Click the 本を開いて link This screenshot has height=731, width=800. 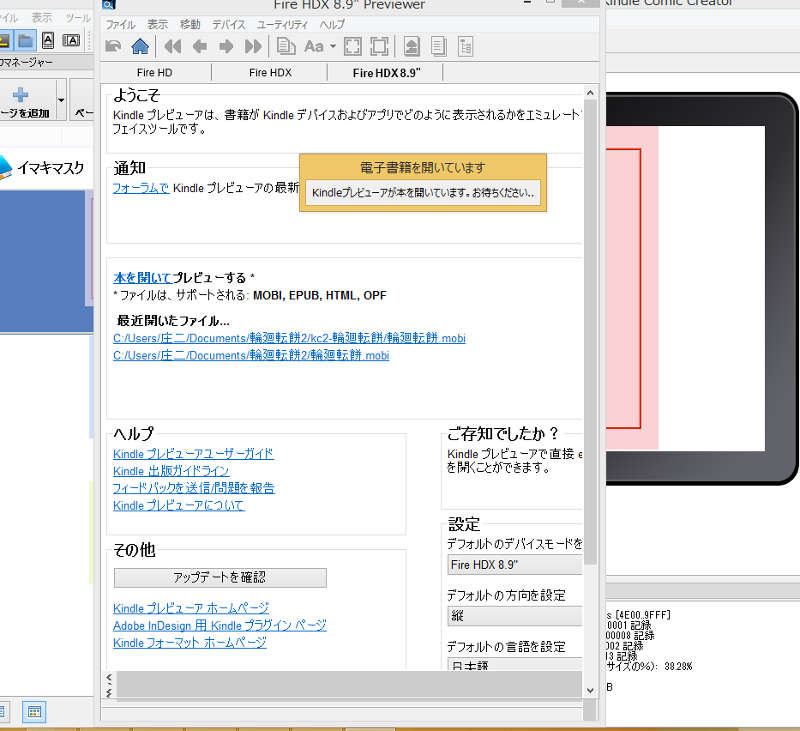click(142, 278)
